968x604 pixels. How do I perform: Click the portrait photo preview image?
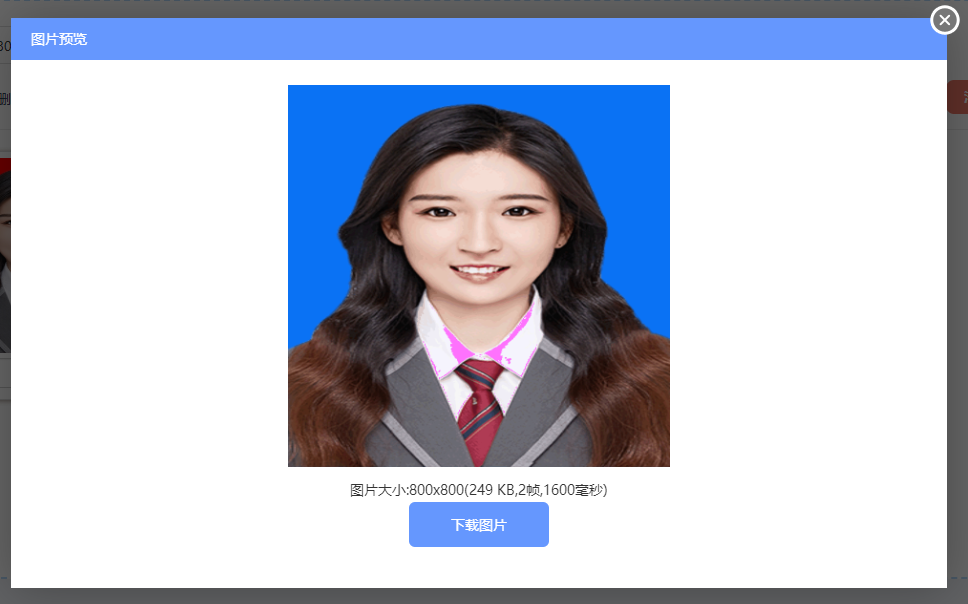pos(478,275)
